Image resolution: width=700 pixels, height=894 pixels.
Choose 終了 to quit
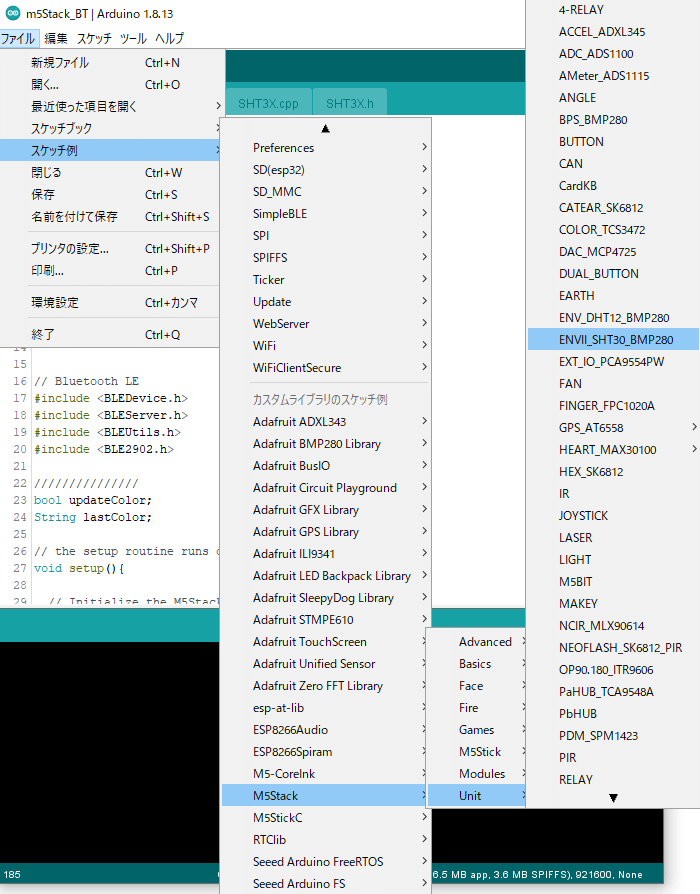tap(109, 335)
